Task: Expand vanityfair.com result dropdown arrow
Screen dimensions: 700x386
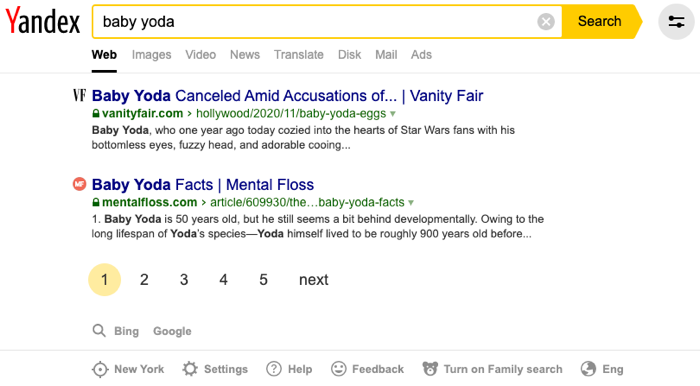Action: 393,114
